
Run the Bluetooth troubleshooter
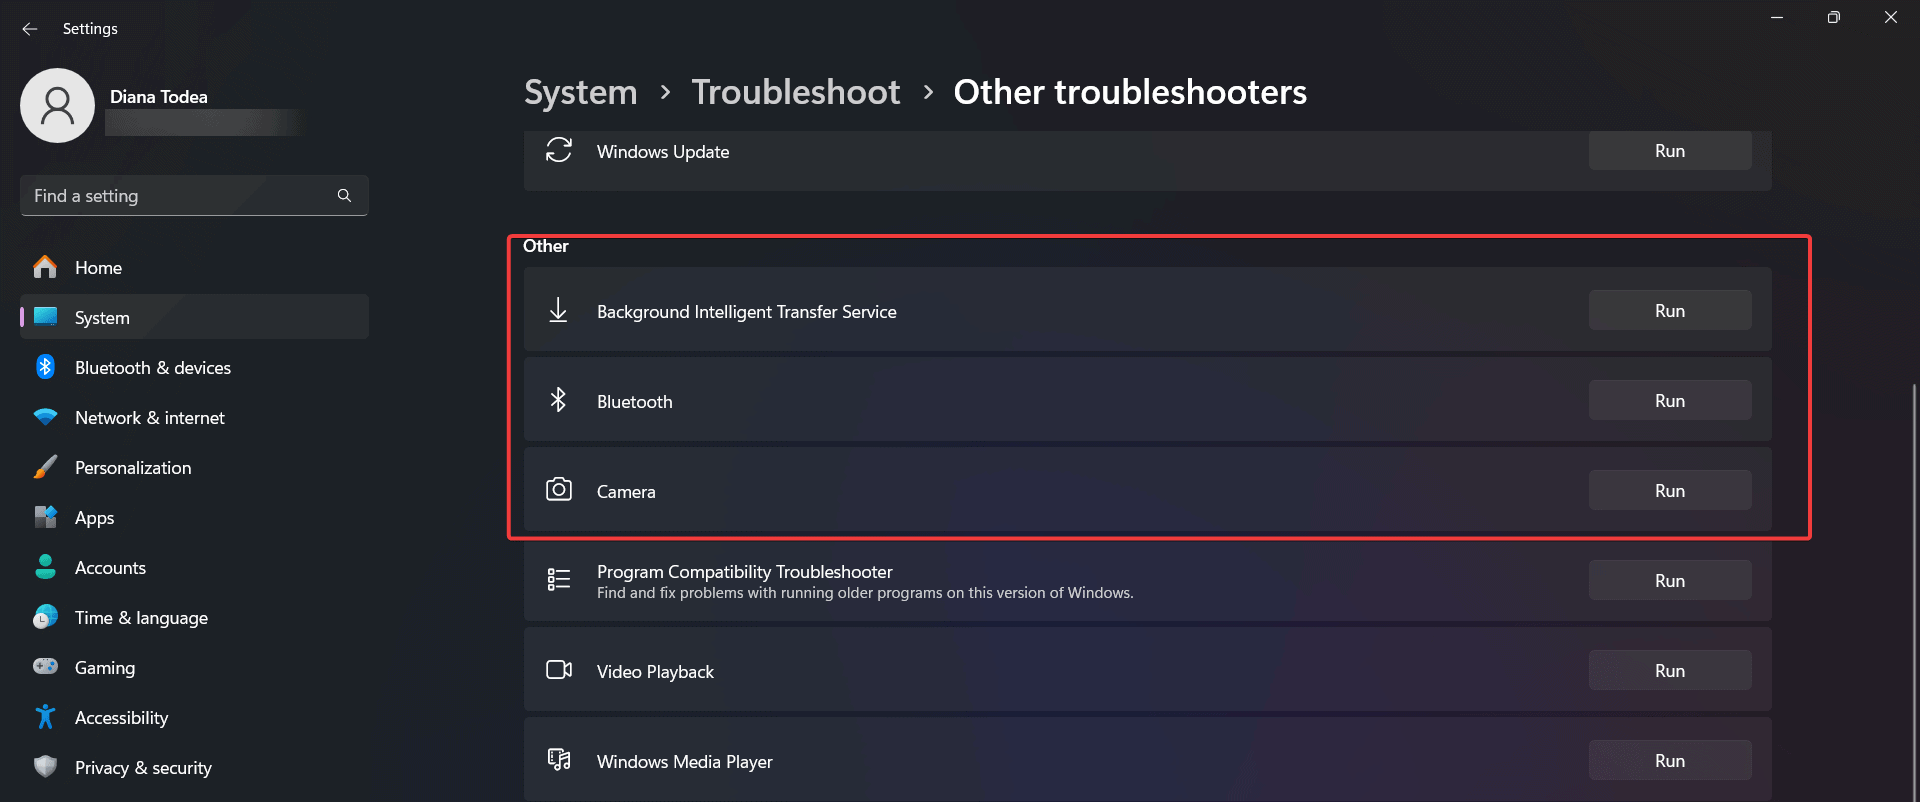[1669, 401]
